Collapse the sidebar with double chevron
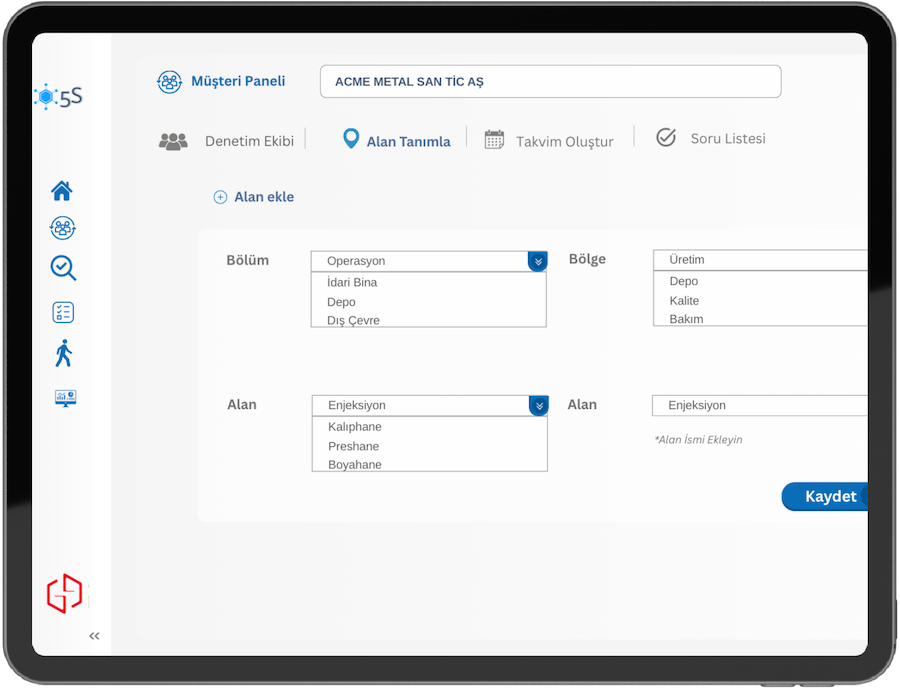The width and height of the screenshot is (900, 688). coord(94,635)
